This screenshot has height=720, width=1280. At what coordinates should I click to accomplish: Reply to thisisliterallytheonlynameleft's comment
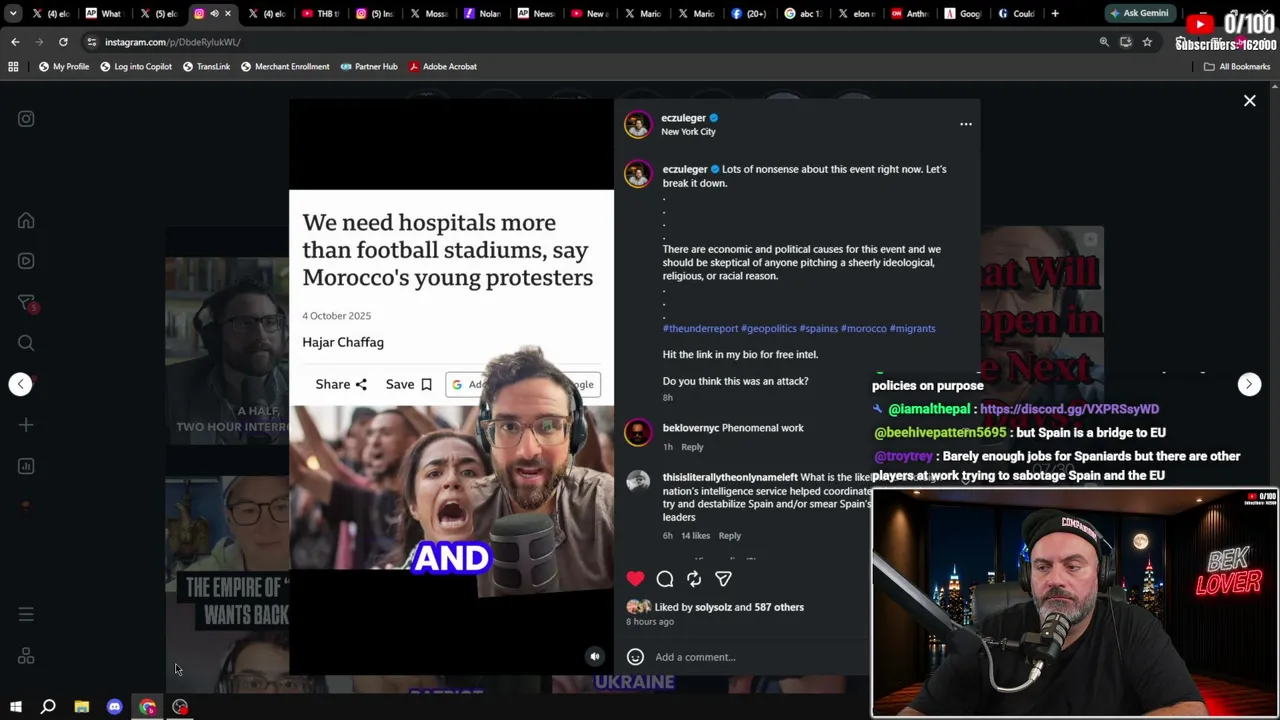point(730,536)
